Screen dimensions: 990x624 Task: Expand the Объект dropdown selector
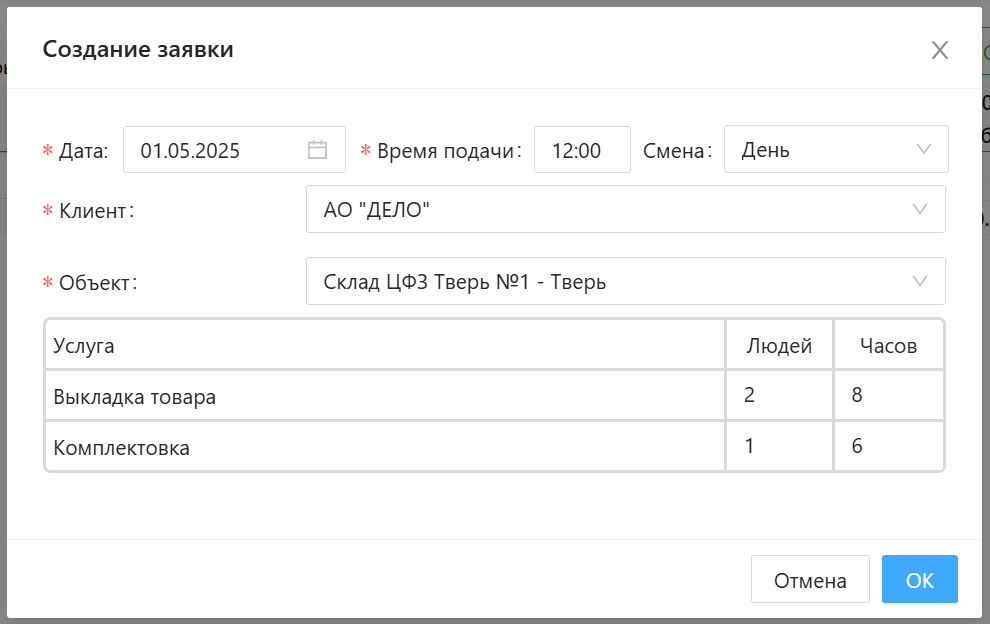(x=625, y=282)
